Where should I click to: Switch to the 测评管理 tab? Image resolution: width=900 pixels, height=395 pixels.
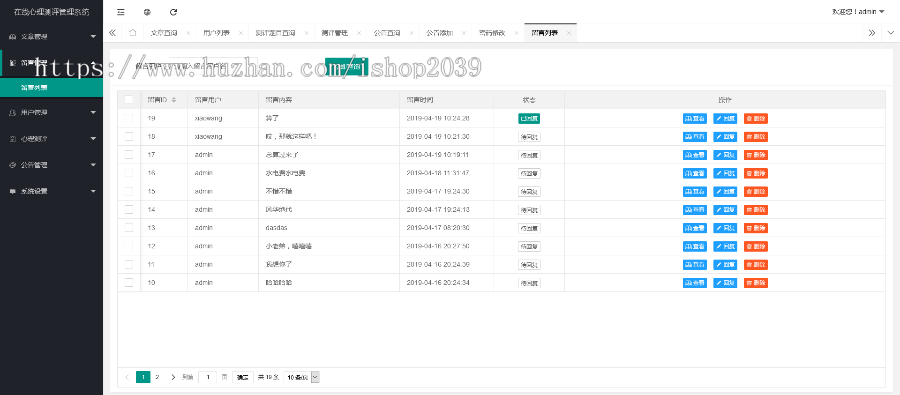[x=335, y=33]
